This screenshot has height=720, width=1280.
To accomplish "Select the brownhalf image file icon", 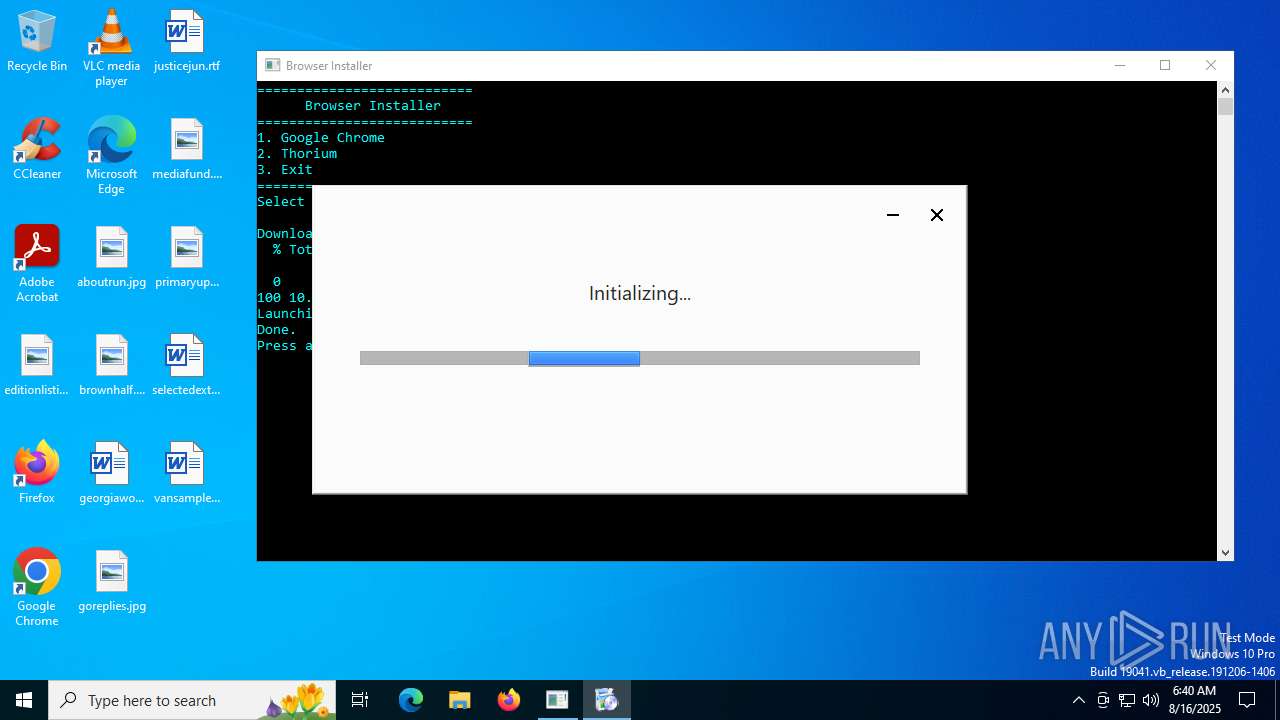I will [111, 366].
